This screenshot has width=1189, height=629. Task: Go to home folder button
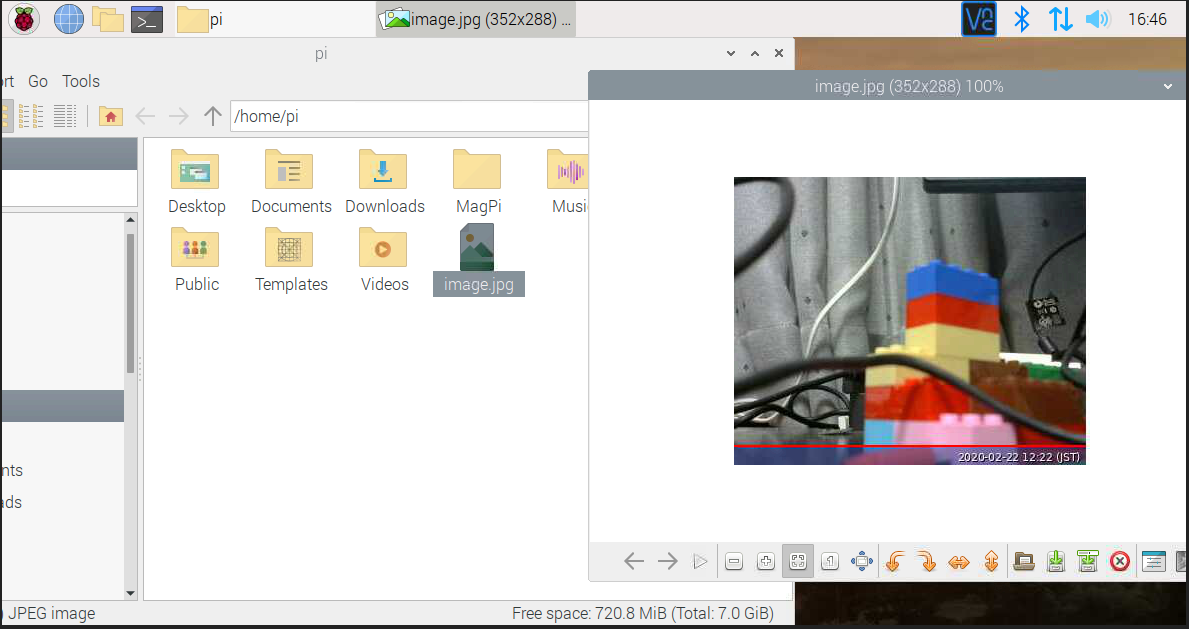[x=110, y=117]
